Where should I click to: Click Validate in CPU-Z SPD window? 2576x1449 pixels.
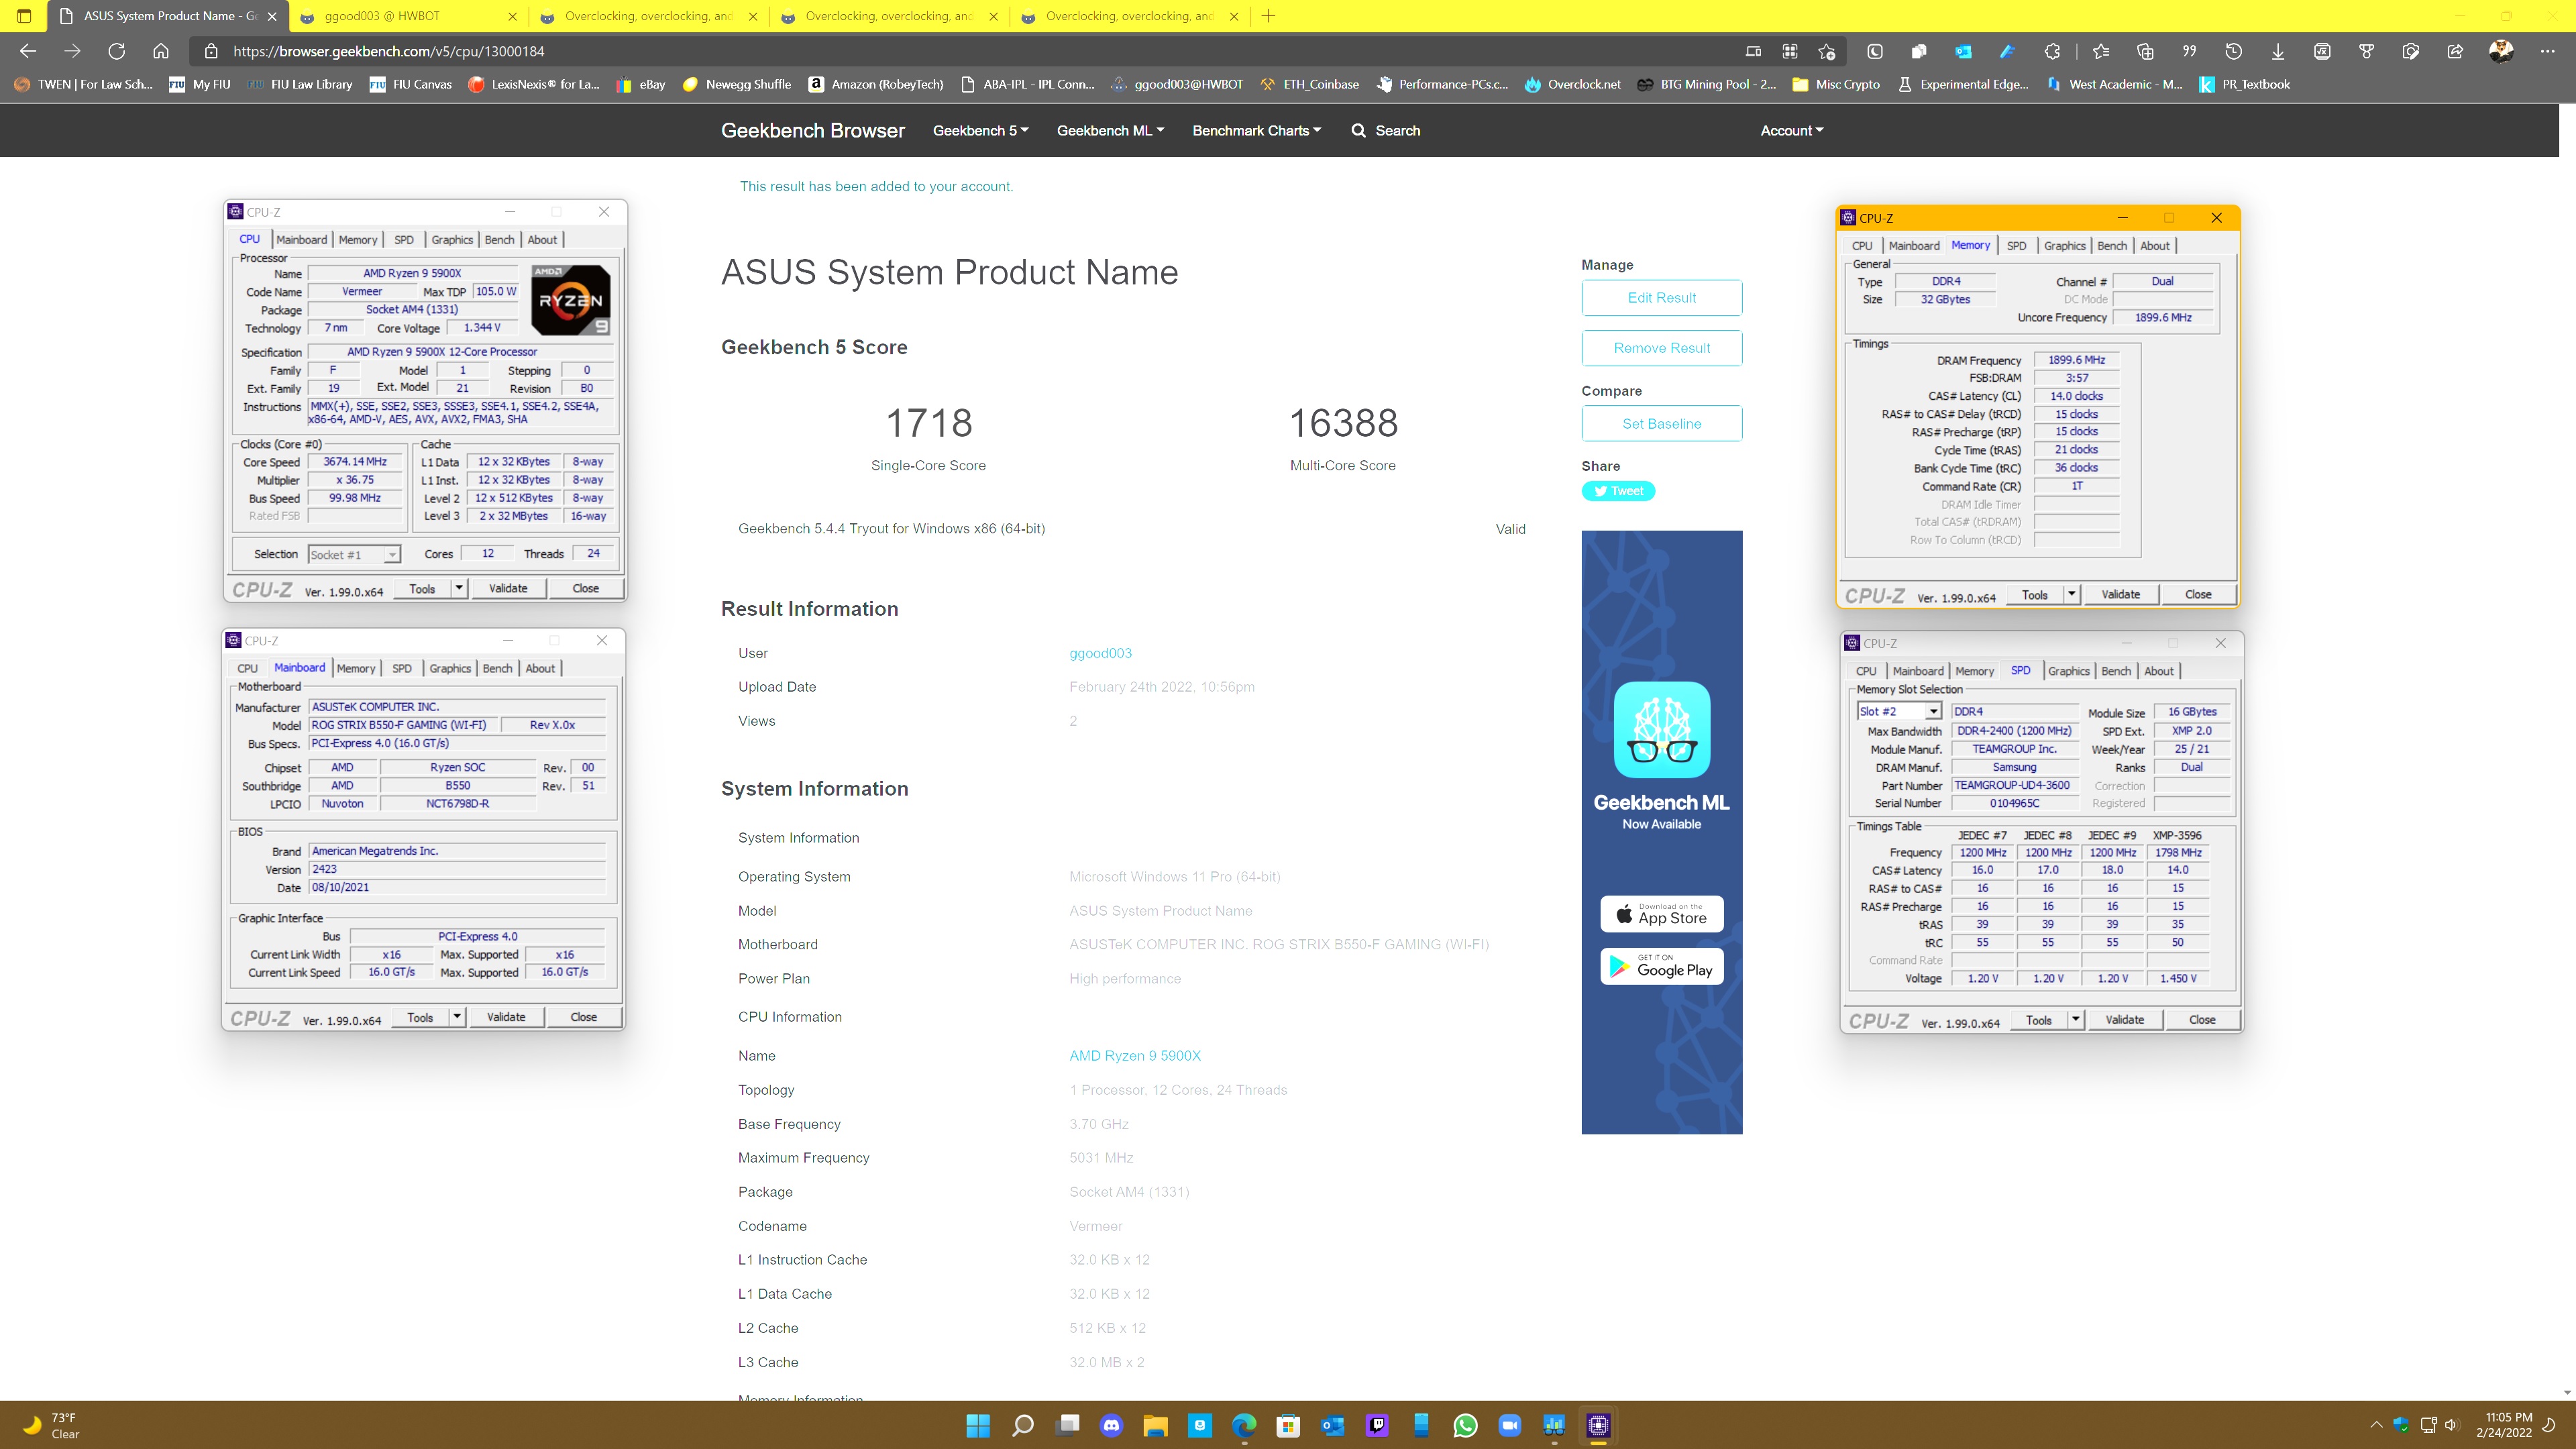[x=2124, y=1020]
